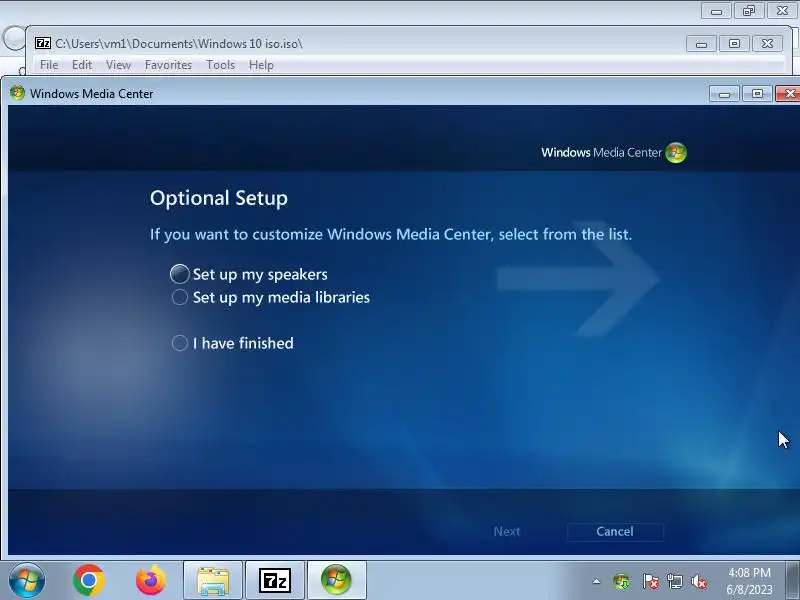
Task: Cancel the Optional Setup wizard
Action: click(x=615, y=532)
